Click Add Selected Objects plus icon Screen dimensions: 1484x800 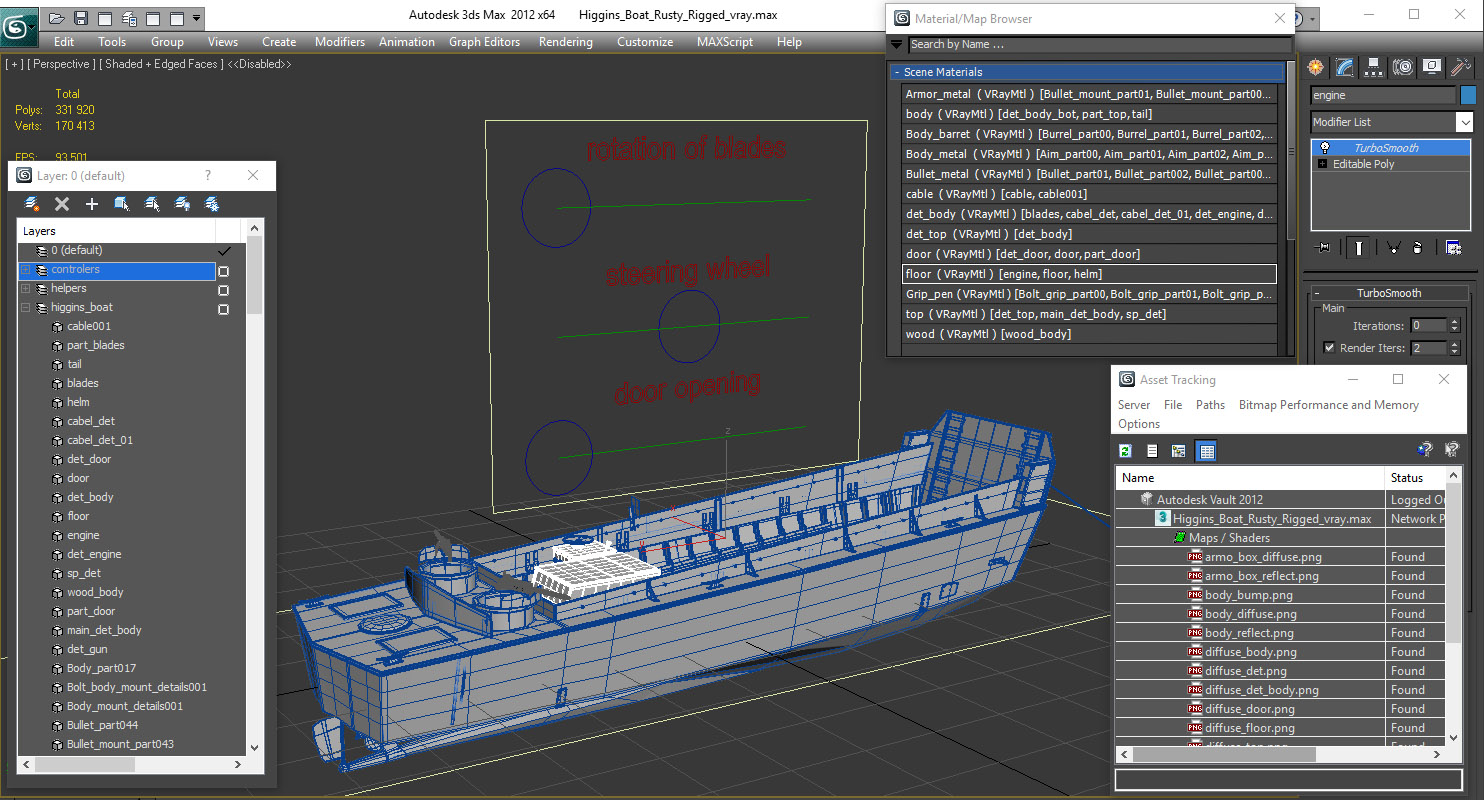pyautogui.click(x=92, y=204)
